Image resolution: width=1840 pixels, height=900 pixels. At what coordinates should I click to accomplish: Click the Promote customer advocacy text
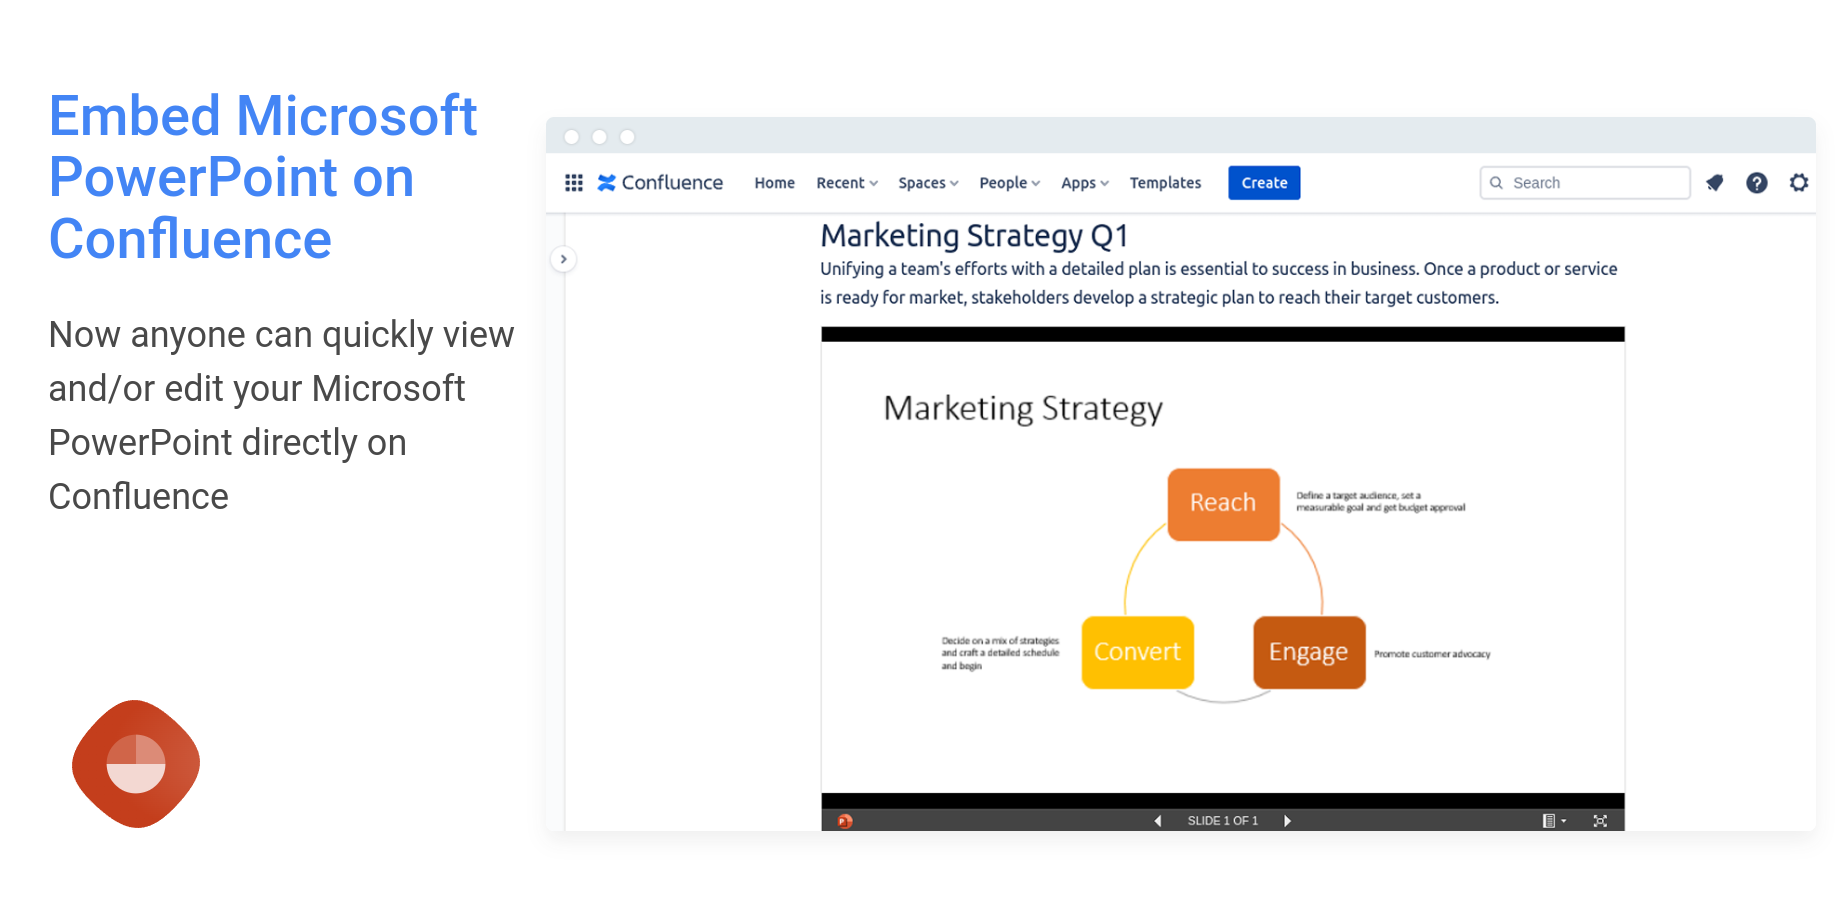tap(1432, 654)
